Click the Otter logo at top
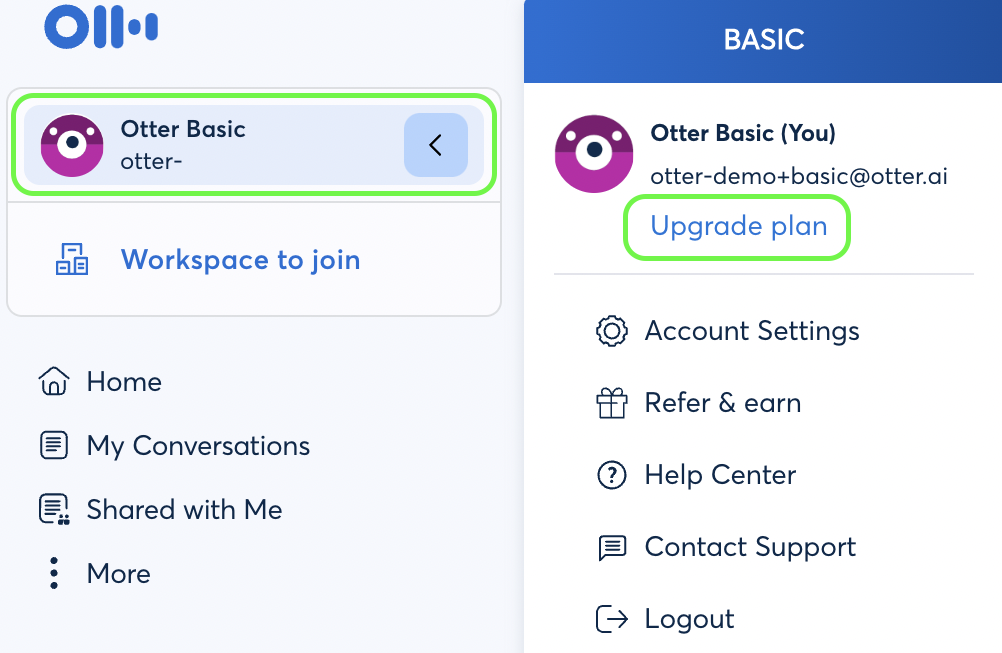Viewport: 1002px width, 653px height. (x=101, y=27)
